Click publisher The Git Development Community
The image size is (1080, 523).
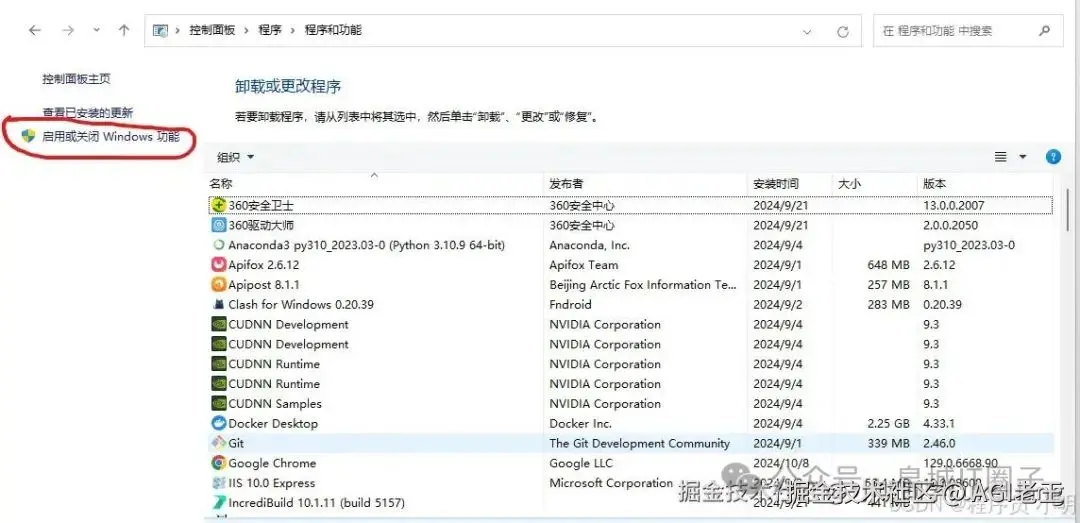639,443
